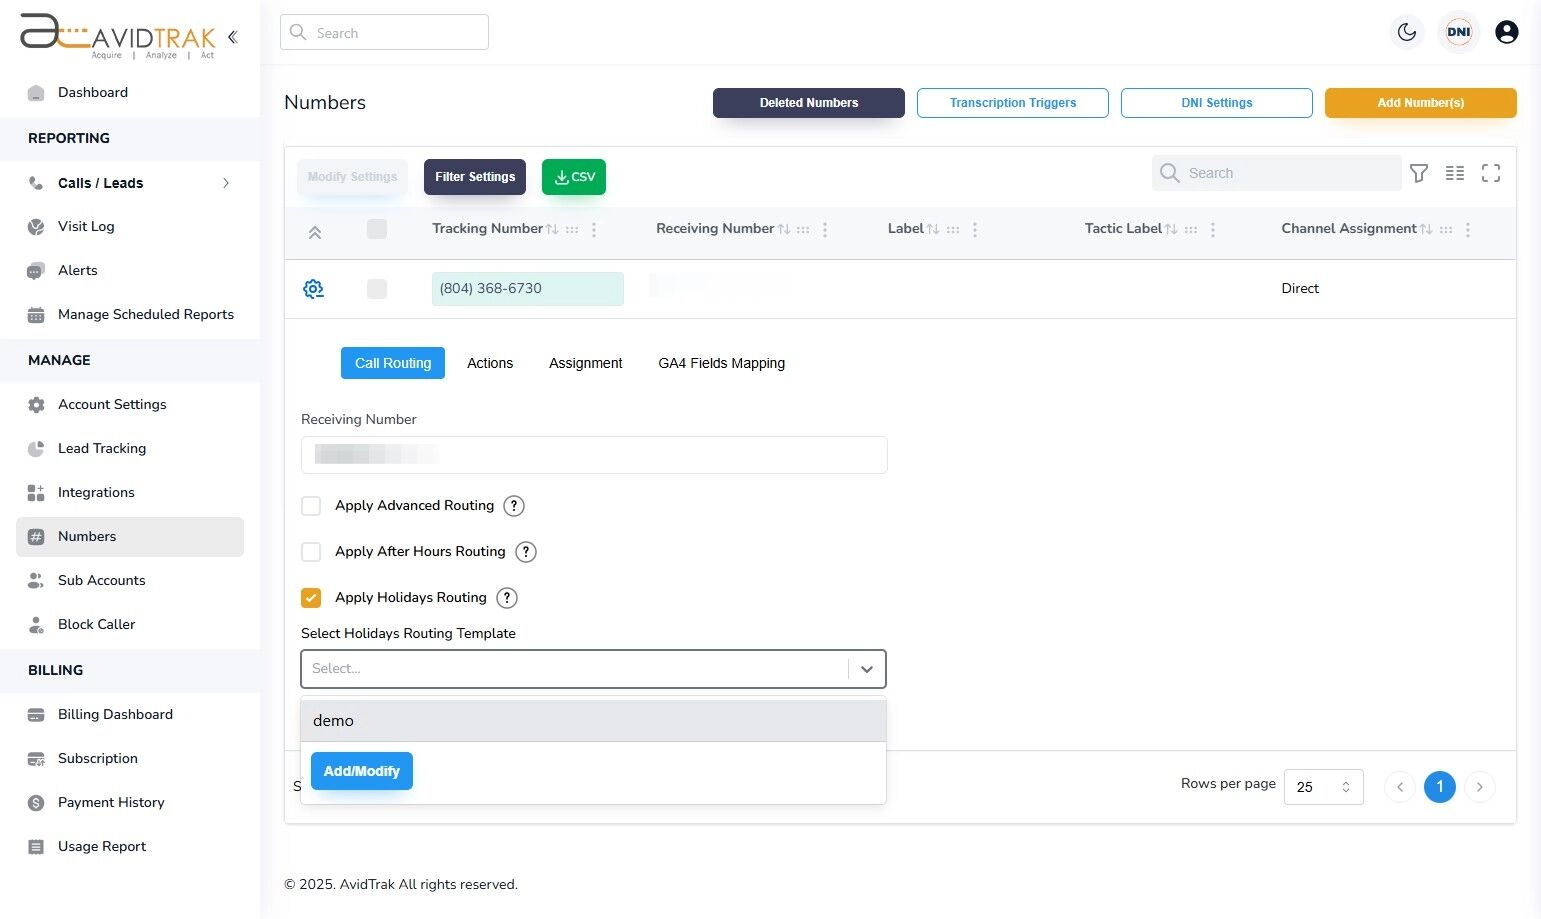Viewport: 1541px width, 919px height.
Task: Open gear settings for (804) 368-6730
Action: click(x=313, y=289)
